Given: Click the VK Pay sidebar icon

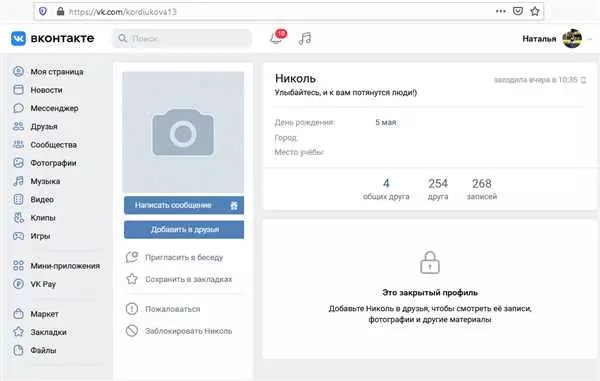Looking at the screenshot, I should click(18, 284).
